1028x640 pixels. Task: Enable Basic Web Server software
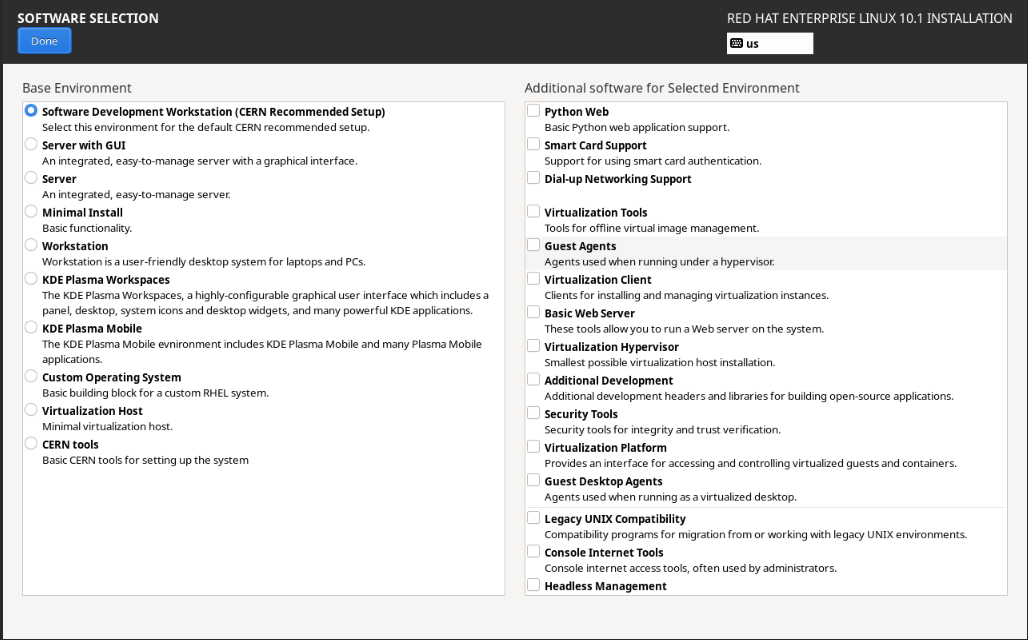click(x=533, y=311)
